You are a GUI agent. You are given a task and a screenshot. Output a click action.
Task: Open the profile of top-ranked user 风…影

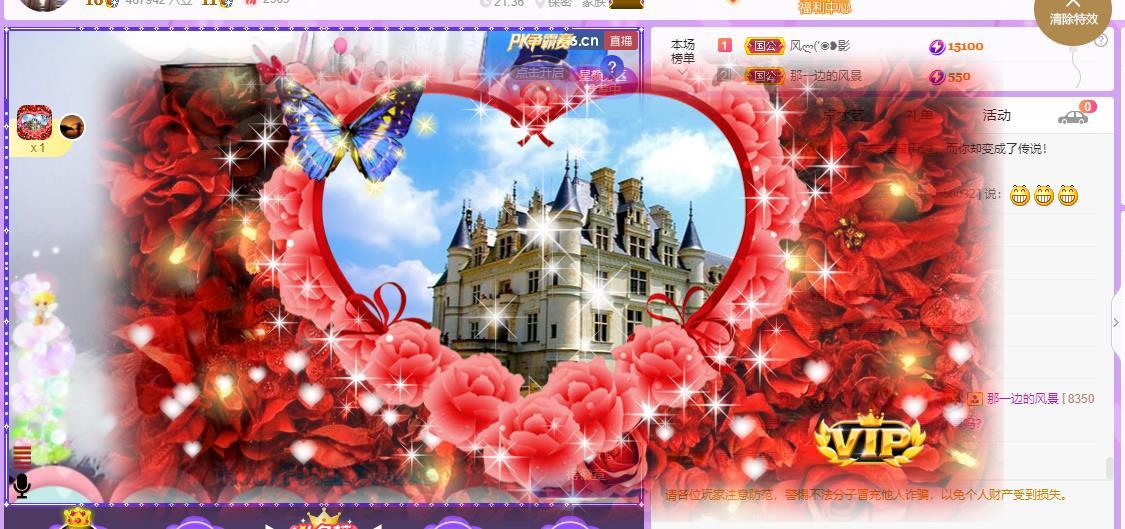(820, 46)
